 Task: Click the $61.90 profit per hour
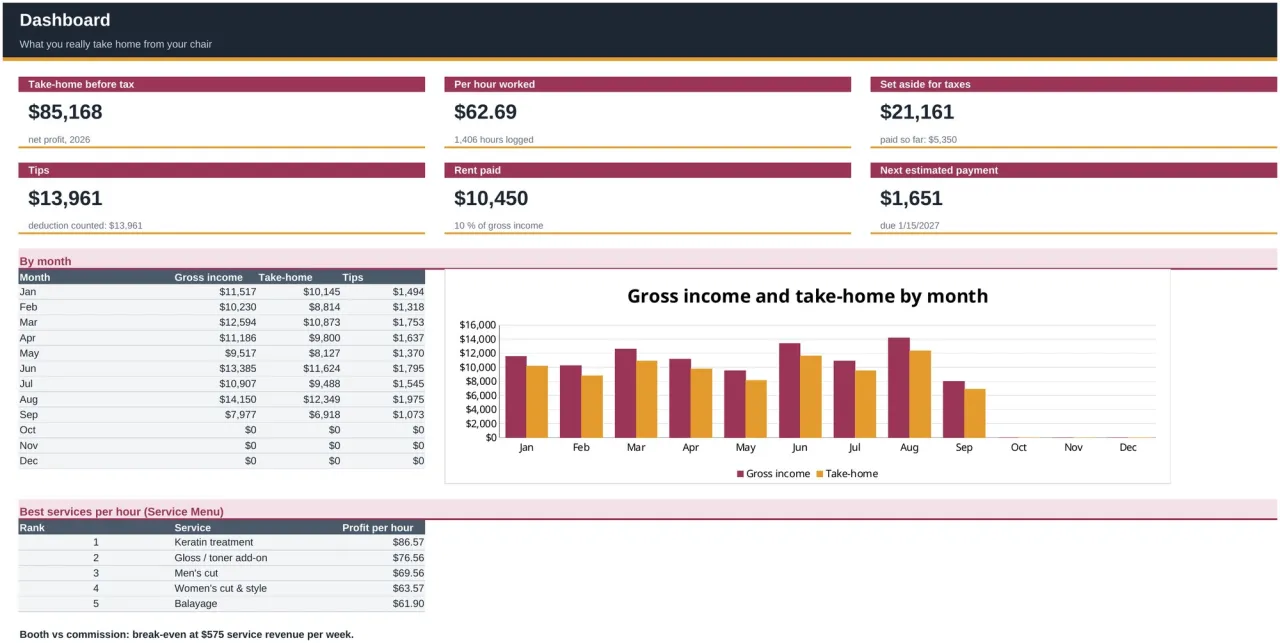coord(408,604)
